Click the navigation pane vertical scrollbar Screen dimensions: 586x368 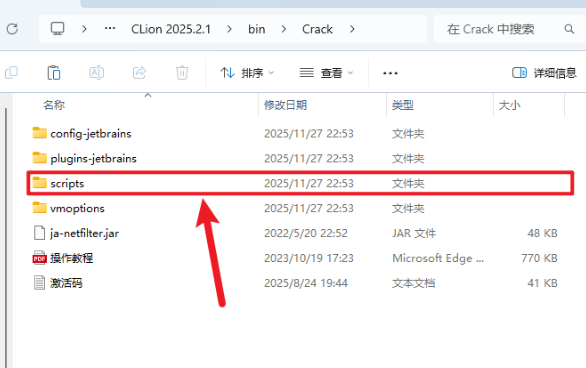coord(6,237)
